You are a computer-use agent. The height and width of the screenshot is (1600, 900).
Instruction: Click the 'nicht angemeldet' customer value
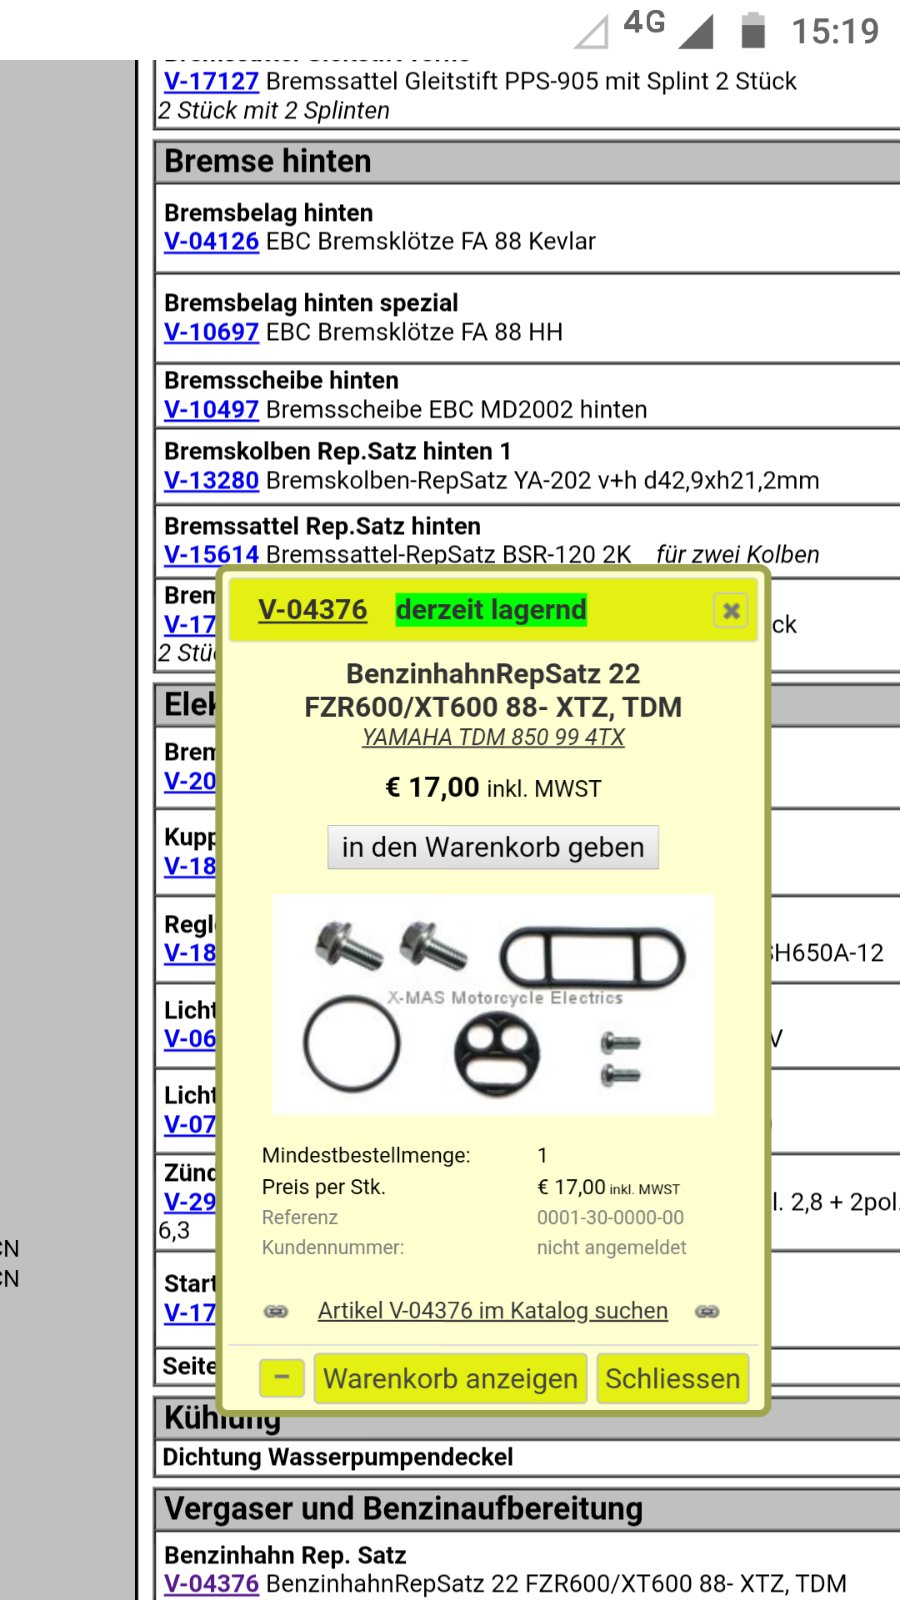pyautogui.click(x=611, y=1247)
